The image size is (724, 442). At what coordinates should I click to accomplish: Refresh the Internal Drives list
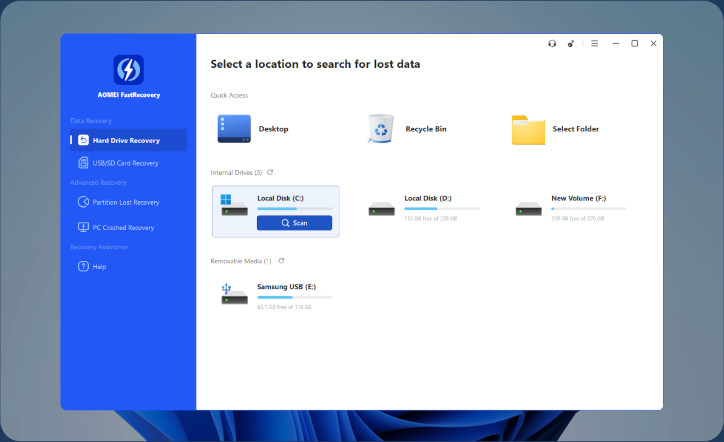point(270,172)
